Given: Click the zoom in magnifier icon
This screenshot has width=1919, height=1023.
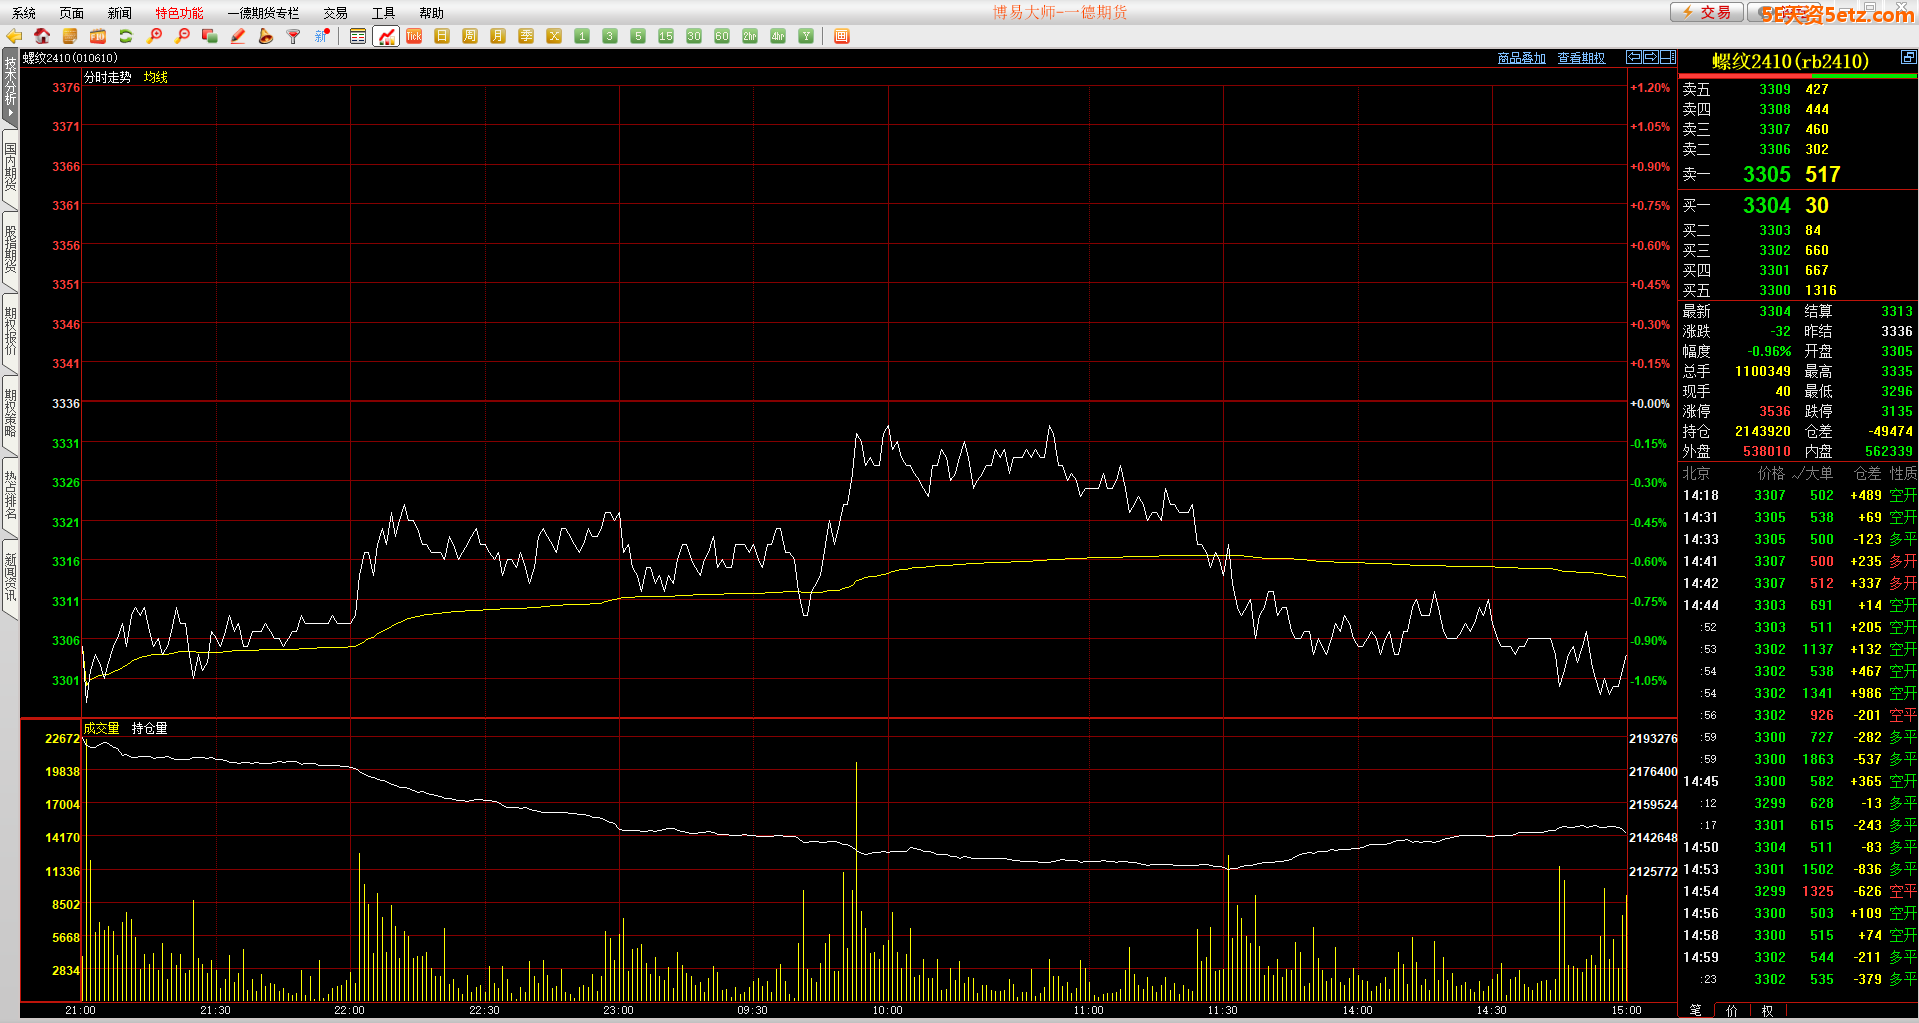Looking at the screenshot, I should click(154, 36).
